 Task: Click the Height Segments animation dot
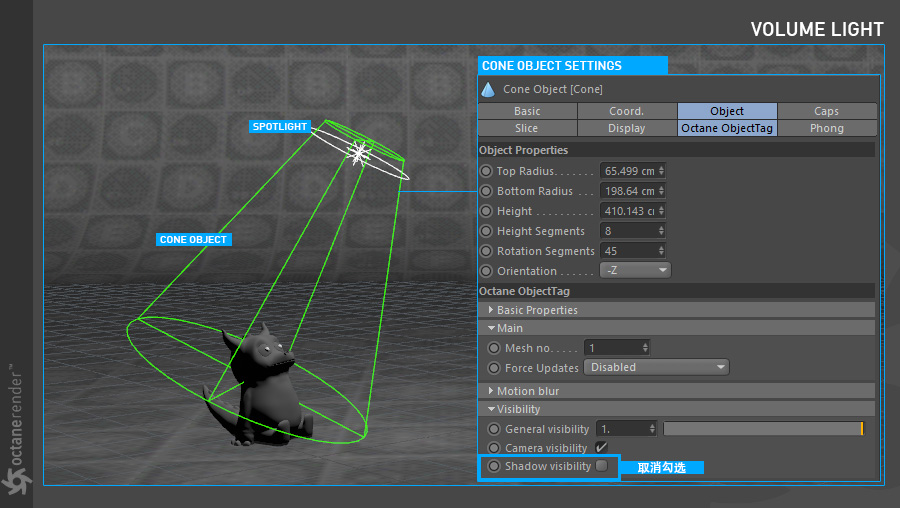[x=487, y=231]
